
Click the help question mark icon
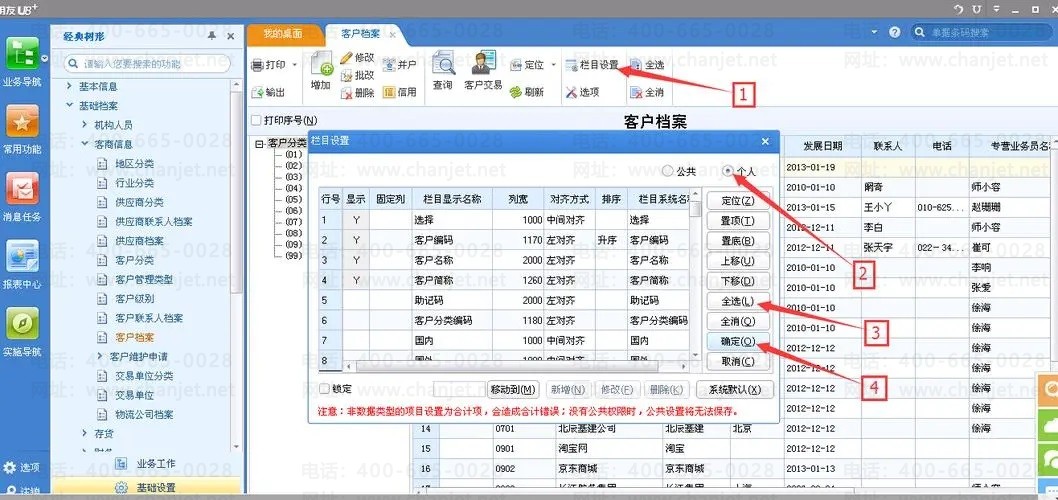895,32
